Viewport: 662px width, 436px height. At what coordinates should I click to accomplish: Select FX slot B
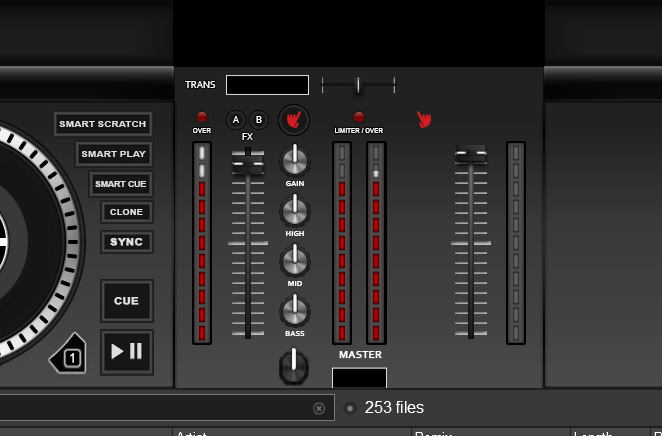[x=258, y=119]
